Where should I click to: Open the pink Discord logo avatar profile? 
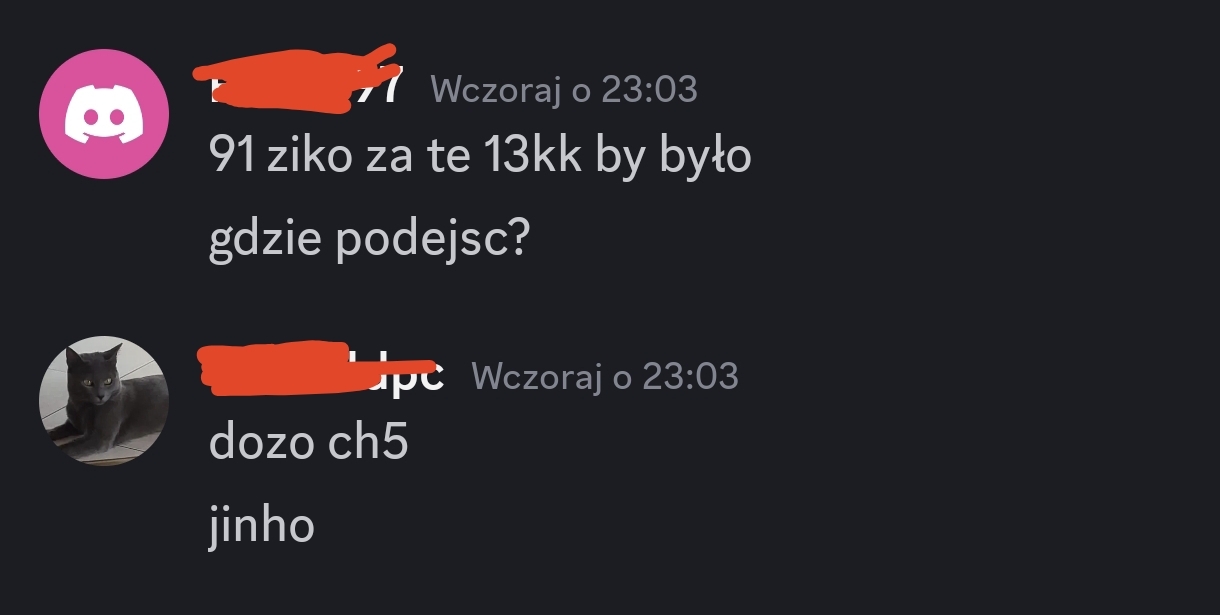(104, 114)
